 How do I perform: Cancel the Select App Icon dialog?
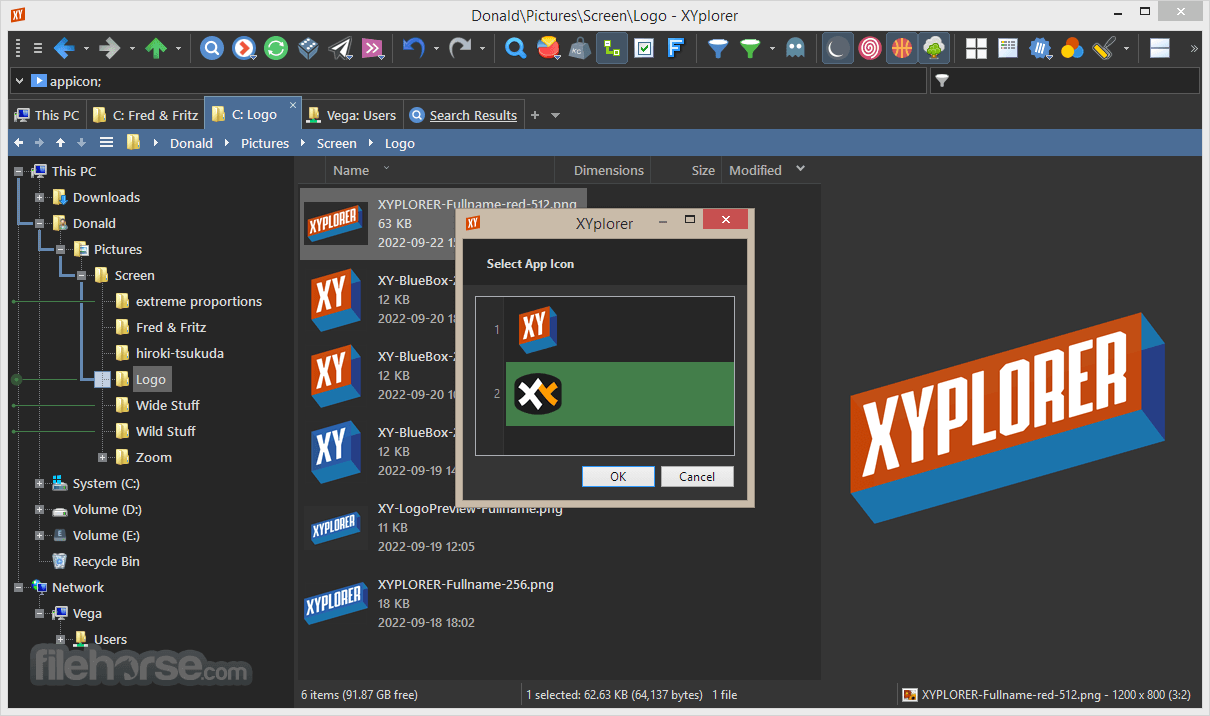pos(697,476)
